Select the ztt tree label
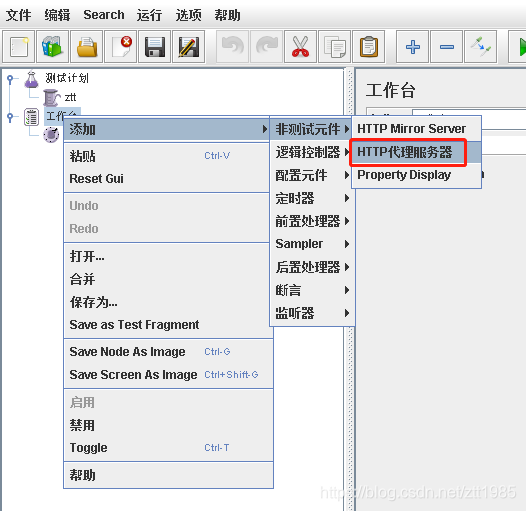This screenshot has height=511, width=526. [x=70, y=97]
